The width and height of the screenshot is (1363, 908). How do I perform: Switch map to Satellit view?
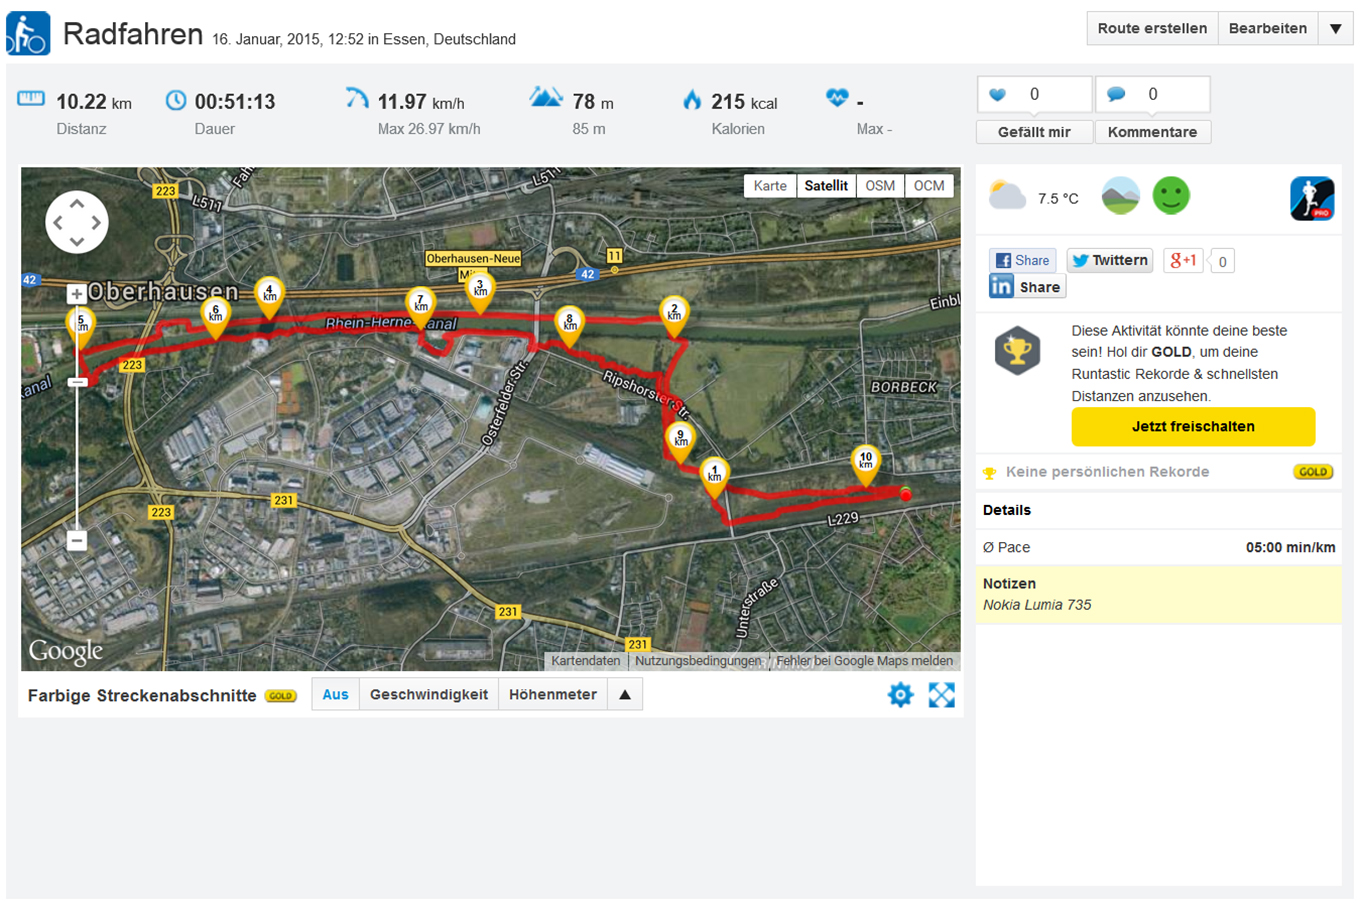point(826,186)
